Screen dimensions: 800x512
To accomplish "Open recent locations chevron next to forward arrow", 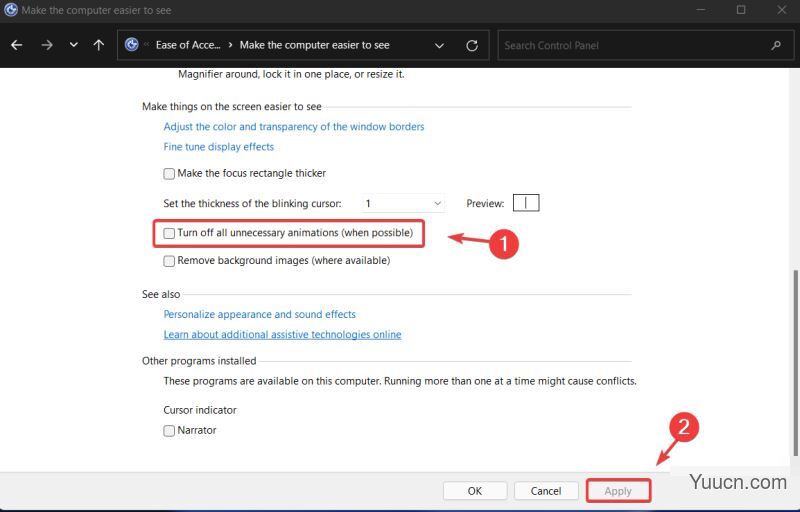I will pyautogui.click(x=73, y=45).
